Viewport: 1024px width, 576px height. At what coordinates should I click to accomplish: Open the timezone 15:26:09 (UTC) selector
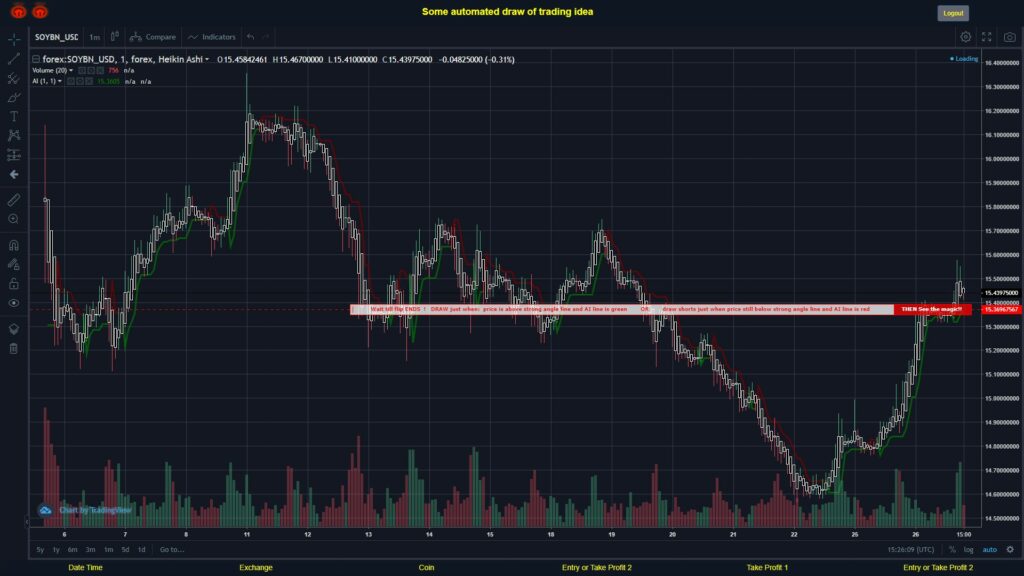[x=910, y=550]
